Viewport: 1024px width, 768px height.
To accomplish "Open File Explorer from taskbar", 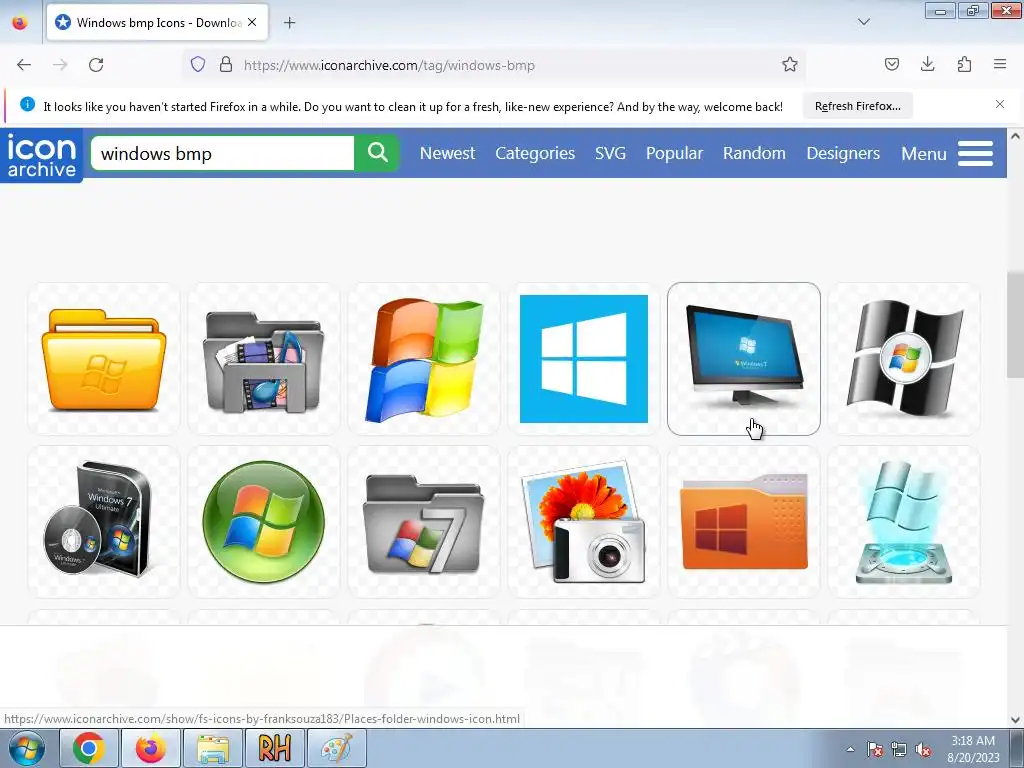I will (213, 748).
